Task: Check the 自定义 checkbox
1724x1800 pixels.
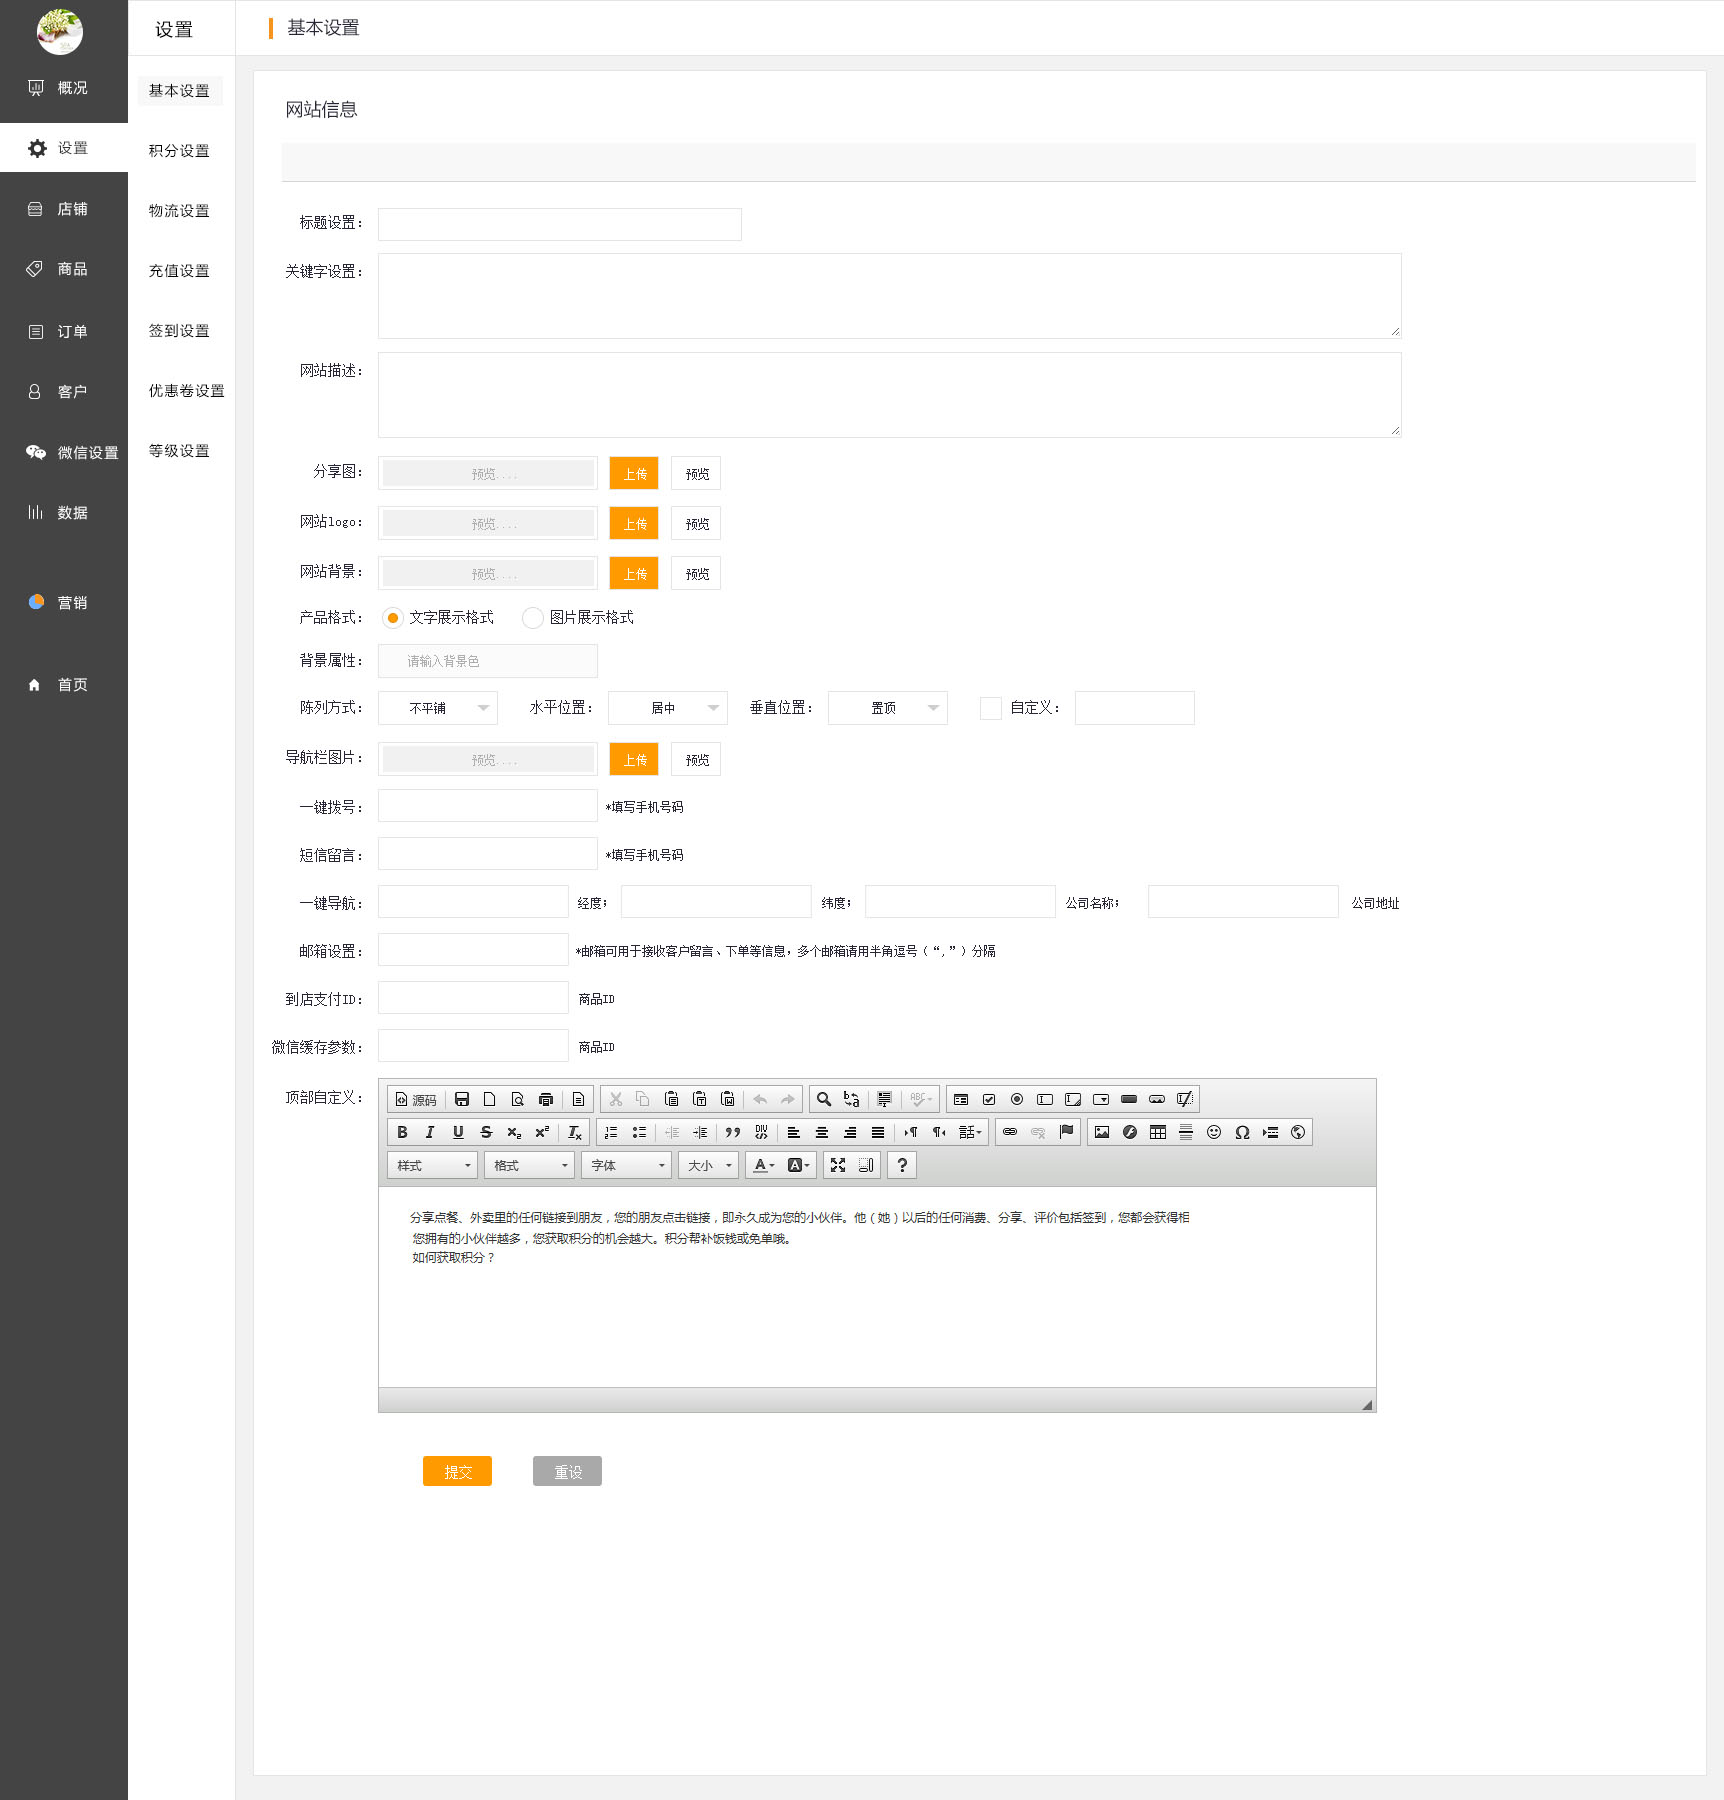Action: click(991, 708)
